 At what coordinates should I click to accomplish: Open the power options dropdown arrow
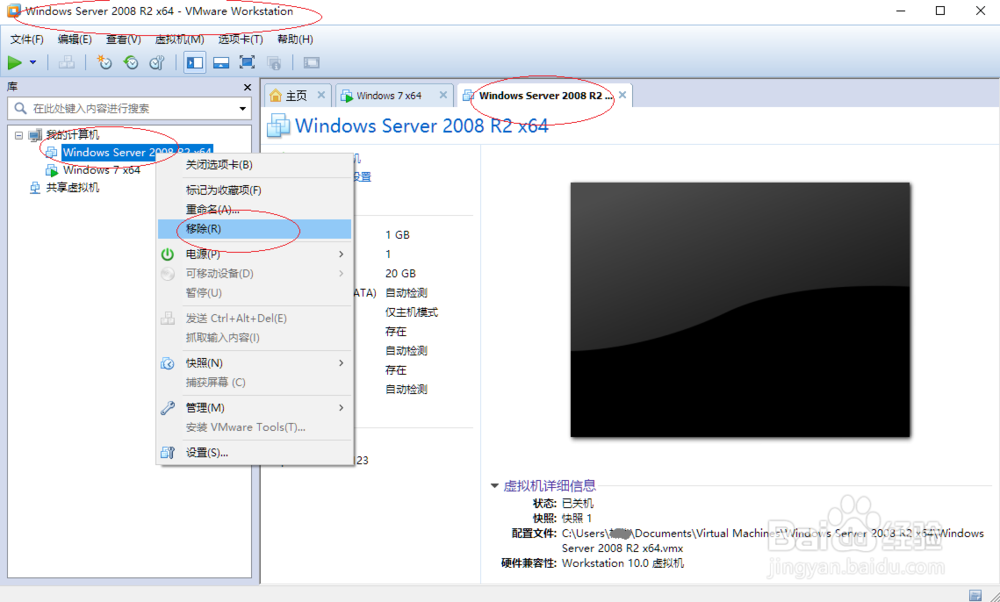tap(33, 62)
